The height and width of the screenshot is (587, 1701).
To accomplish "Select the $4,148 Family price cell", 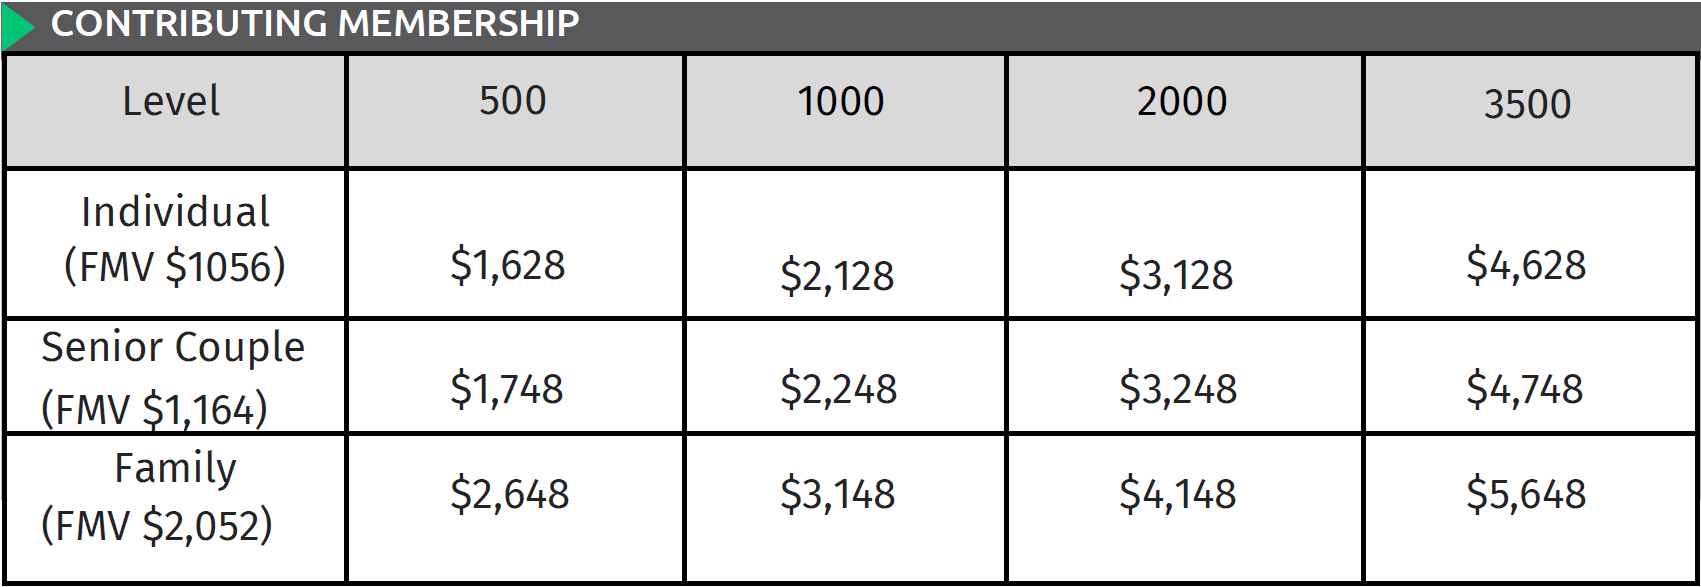I will pyautogui.click(x=1178, y=494).
